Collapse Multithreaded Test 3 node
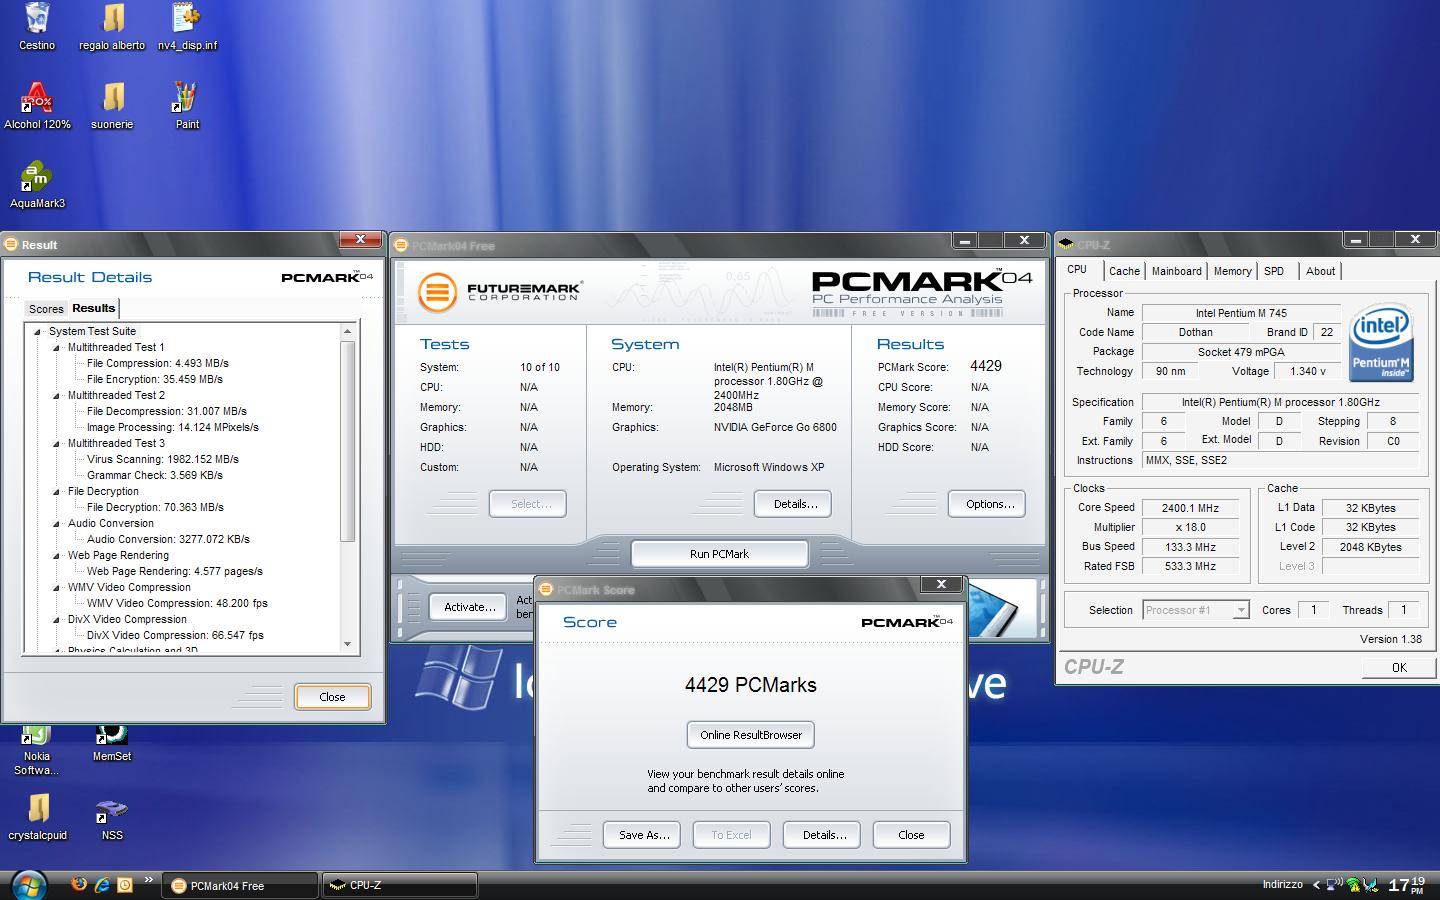Image resolution: width=1440 pixels, height=900 pixels. (56, 444)
